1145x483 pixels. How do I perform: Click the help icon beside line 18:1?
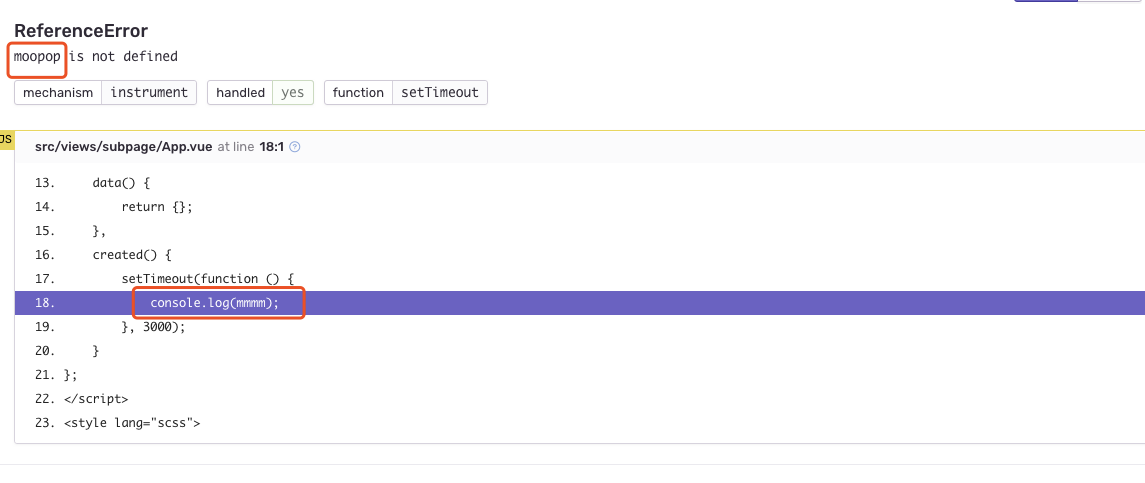295,147
